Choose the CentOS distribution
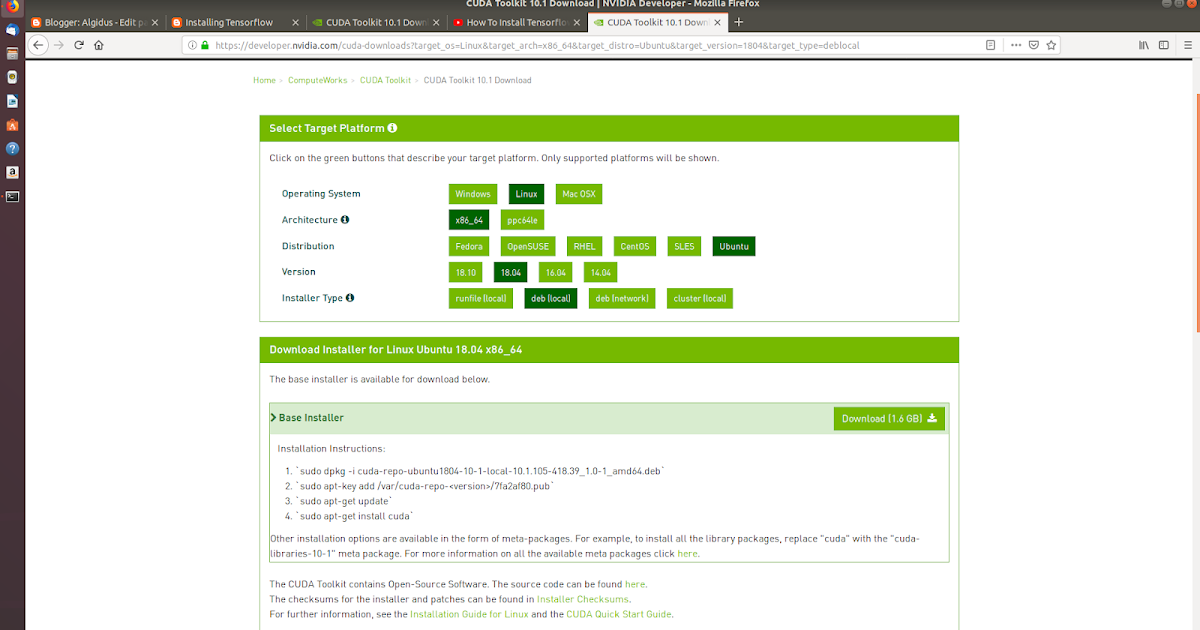 click(x=634, y=246)
